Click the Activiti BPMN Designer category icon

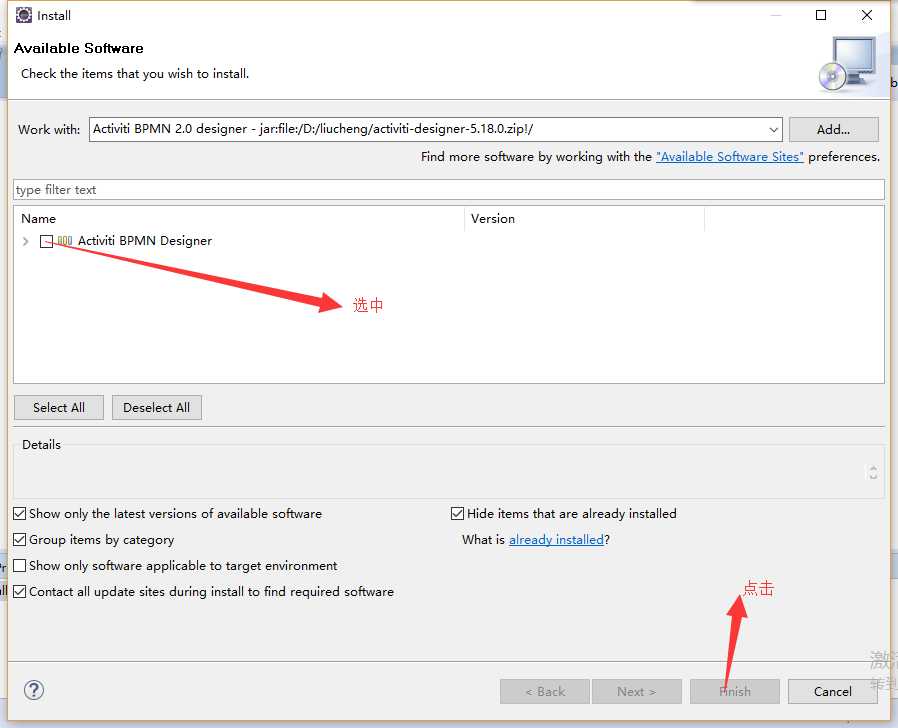tap(65, 241)
